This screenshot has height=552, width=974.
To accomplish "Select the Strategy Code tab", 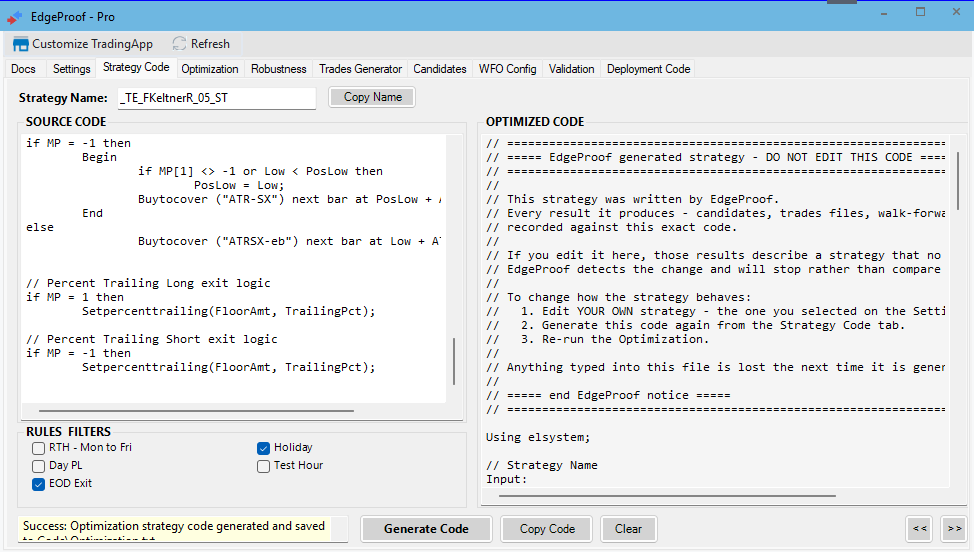I will point(136,67).
